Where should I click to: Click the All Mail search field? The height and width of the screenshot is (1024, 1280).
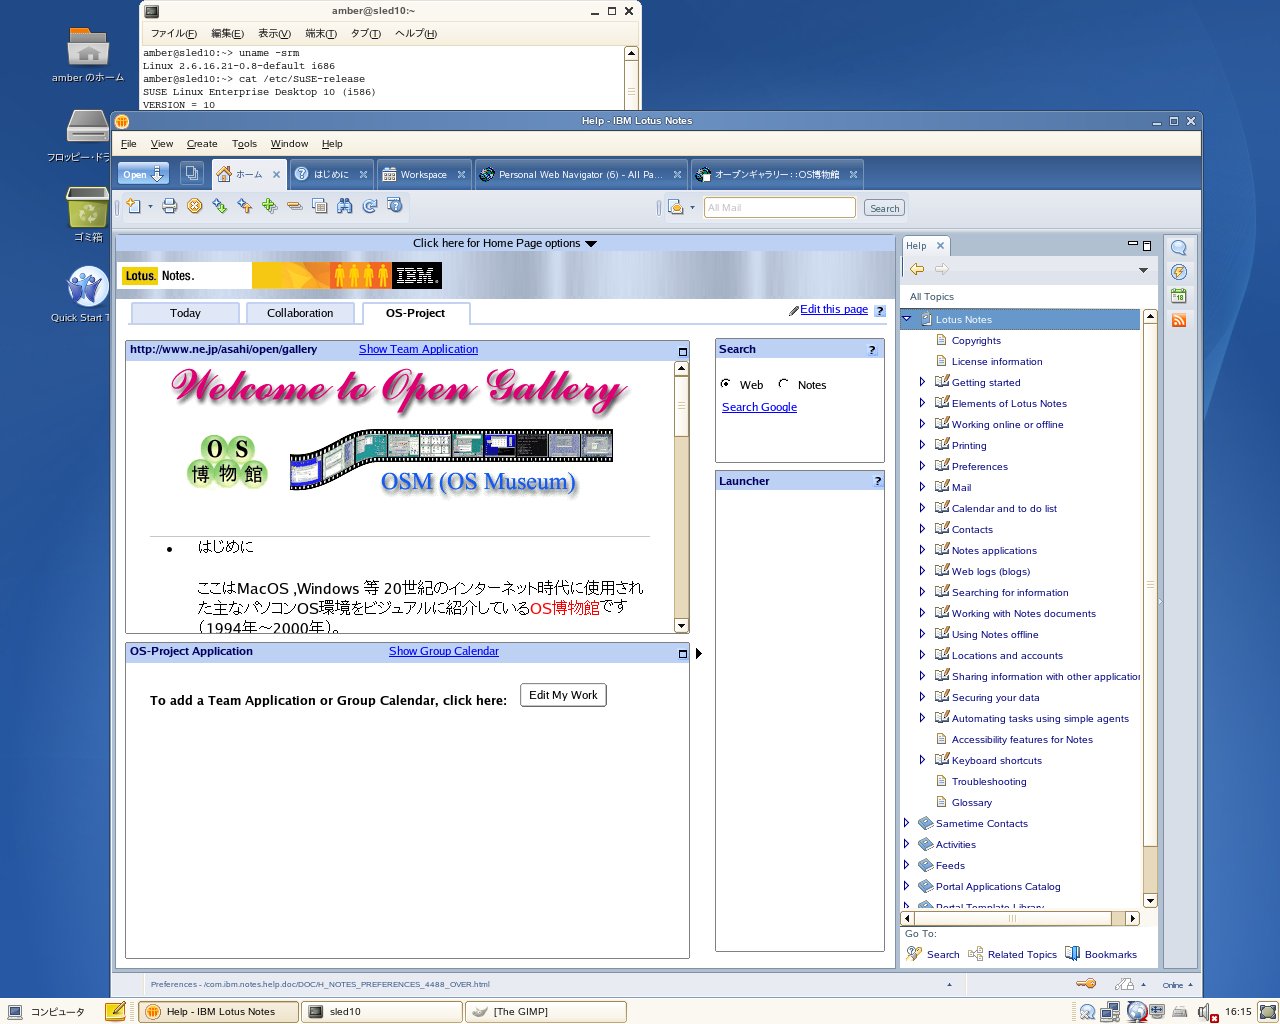(x=780, y=208)
